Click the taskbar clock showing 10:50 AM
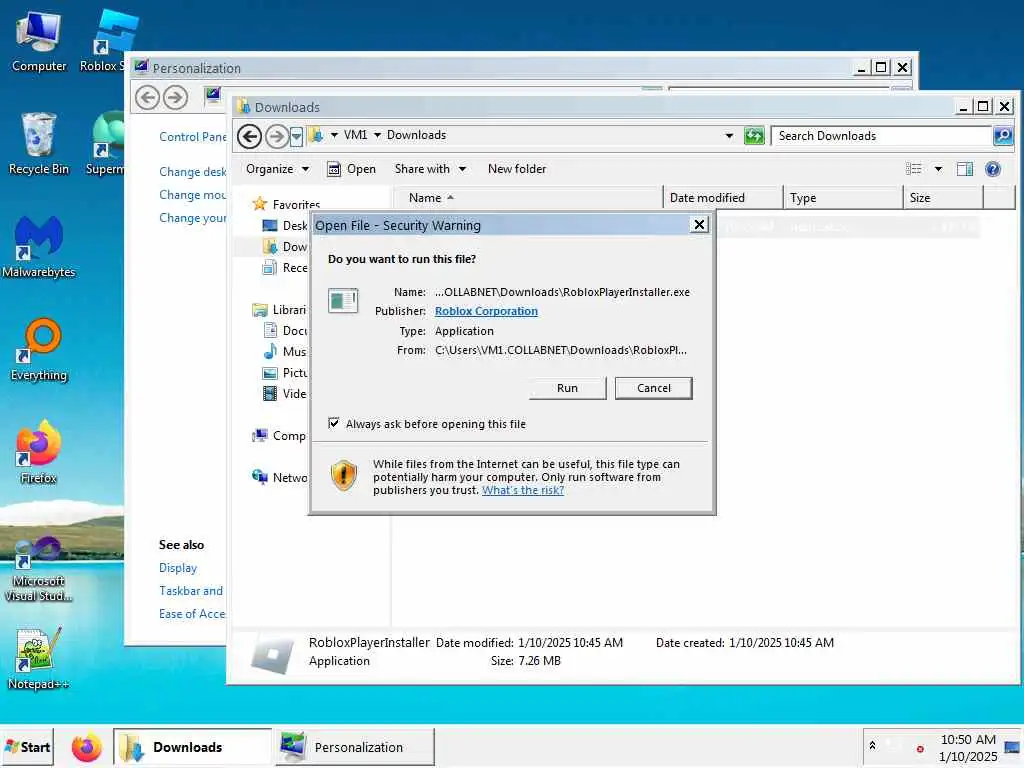Viewport: 1024px width, 768px height. click(968, 748)
